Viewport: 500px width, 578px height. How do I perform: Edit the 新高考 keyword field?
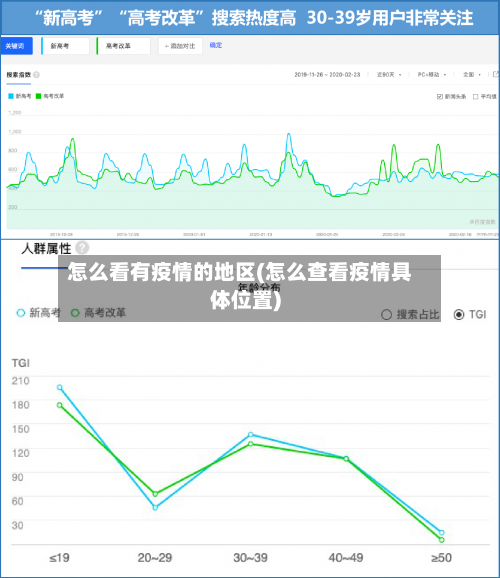click(x=65, y=46)
